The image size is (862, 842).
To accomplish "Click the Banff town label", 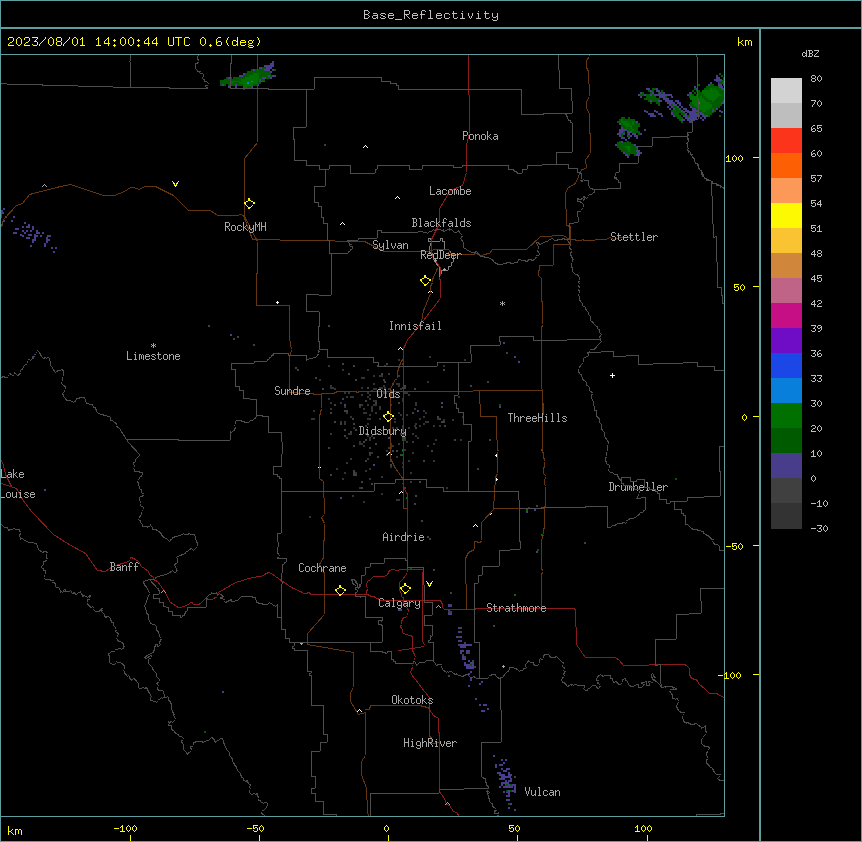I will pyautogui.click(x=124, y=567).
